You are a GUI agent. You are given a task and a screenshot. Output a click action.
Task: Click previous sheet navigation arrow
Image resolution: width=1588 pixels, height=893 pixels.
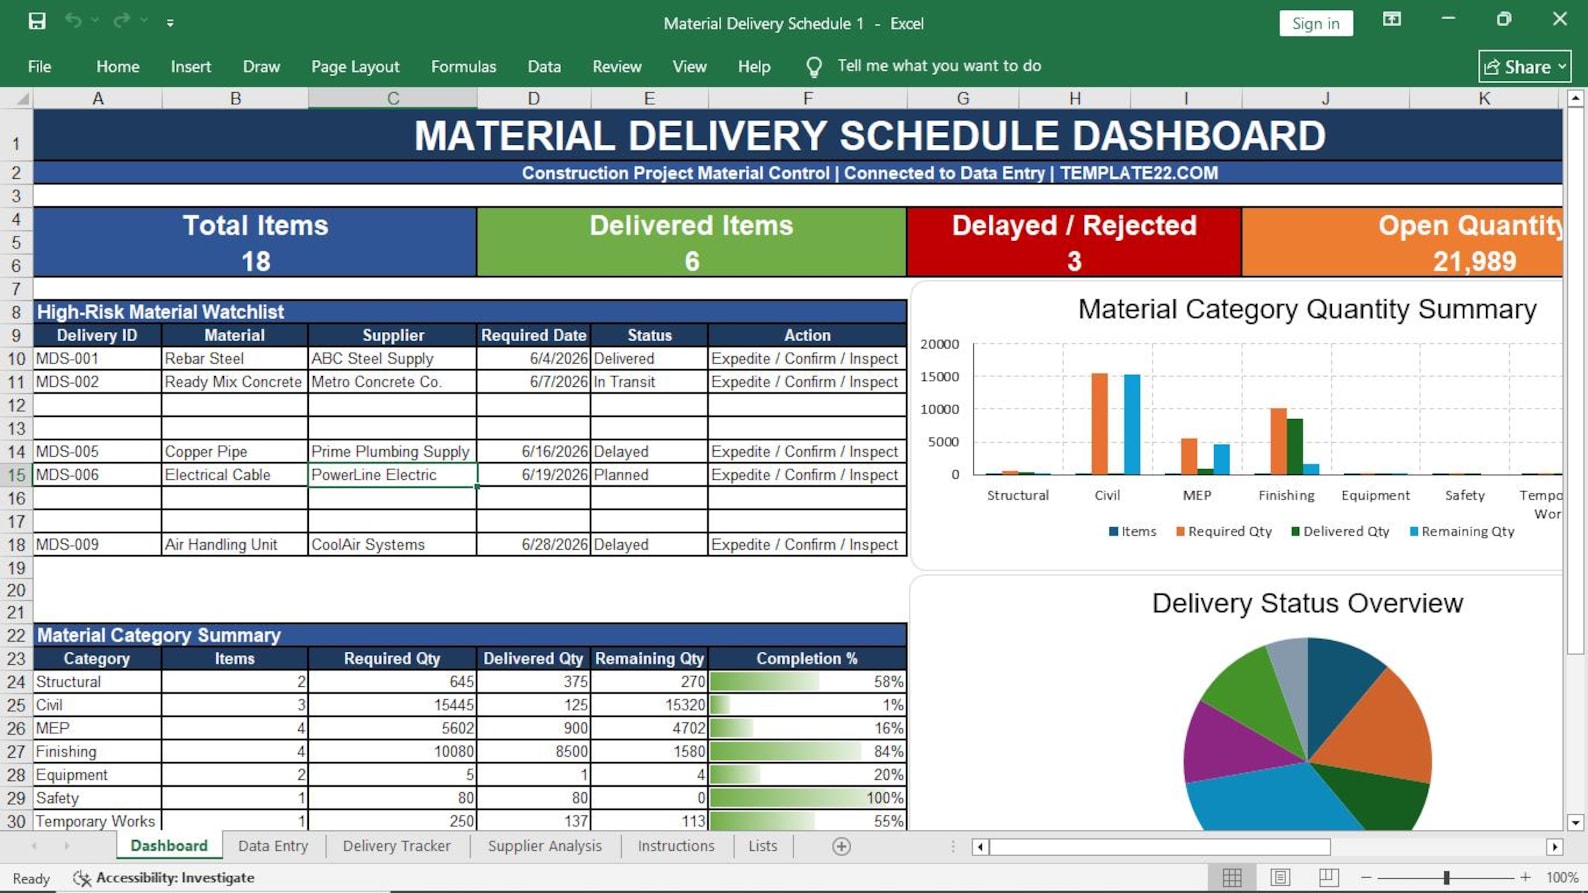tap(34, 846)
